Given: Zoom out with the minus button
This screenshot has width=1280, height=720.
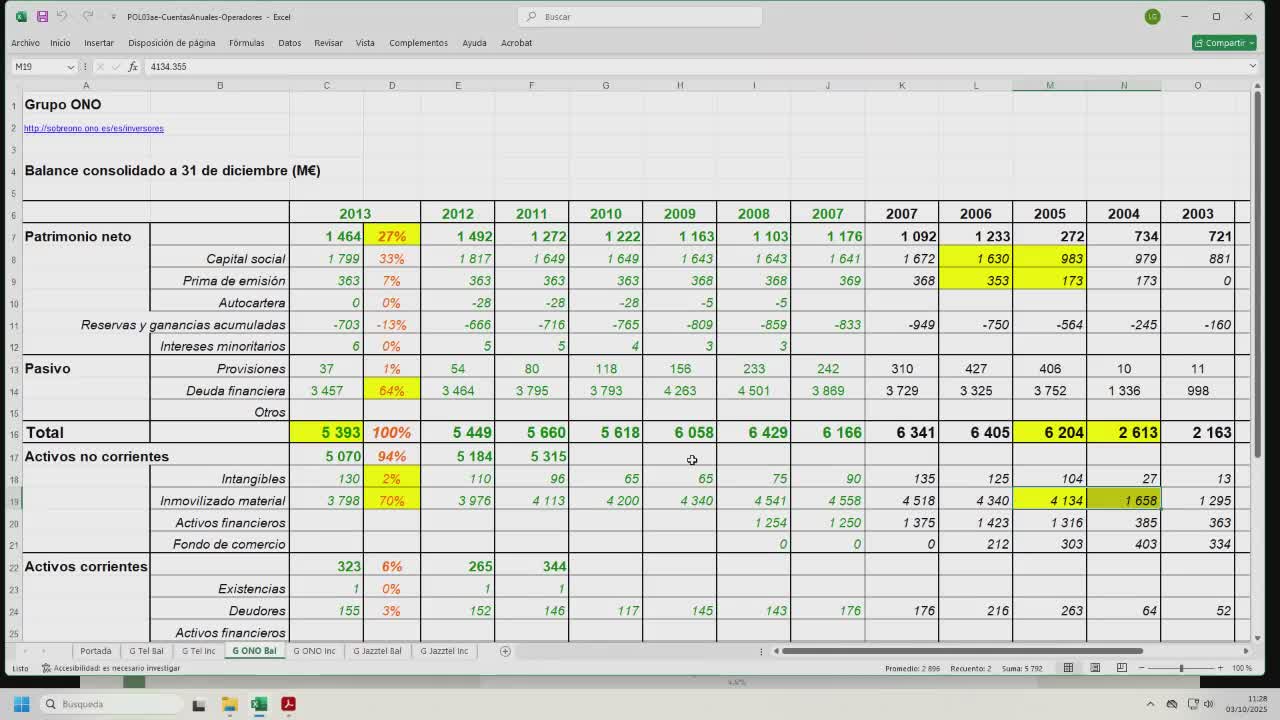Looking at the screenshot, I should point(1141,668).
